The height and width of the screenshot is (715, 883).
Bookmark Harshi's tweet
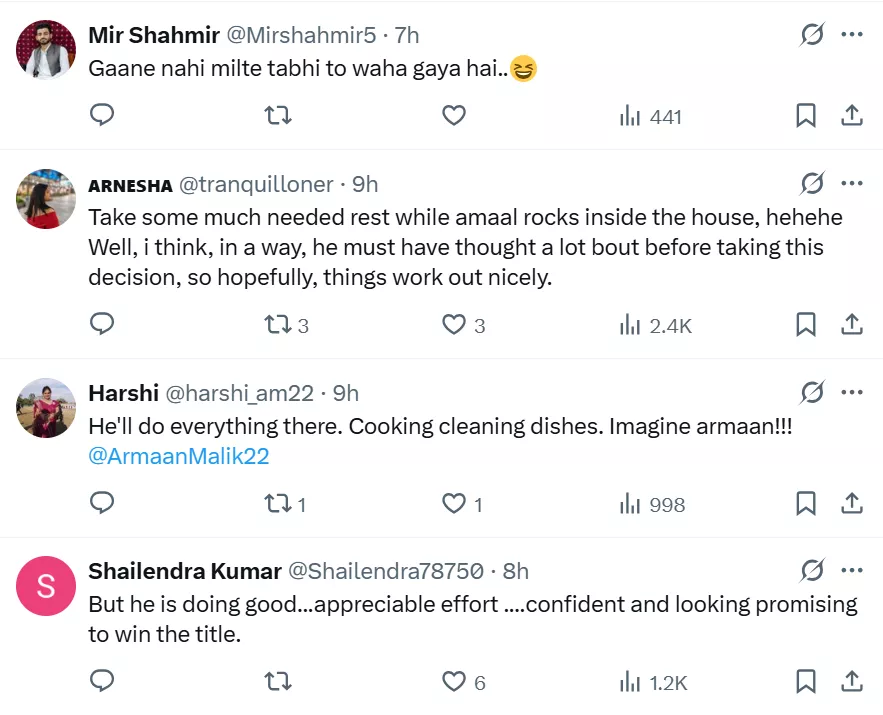pos(806,504)
